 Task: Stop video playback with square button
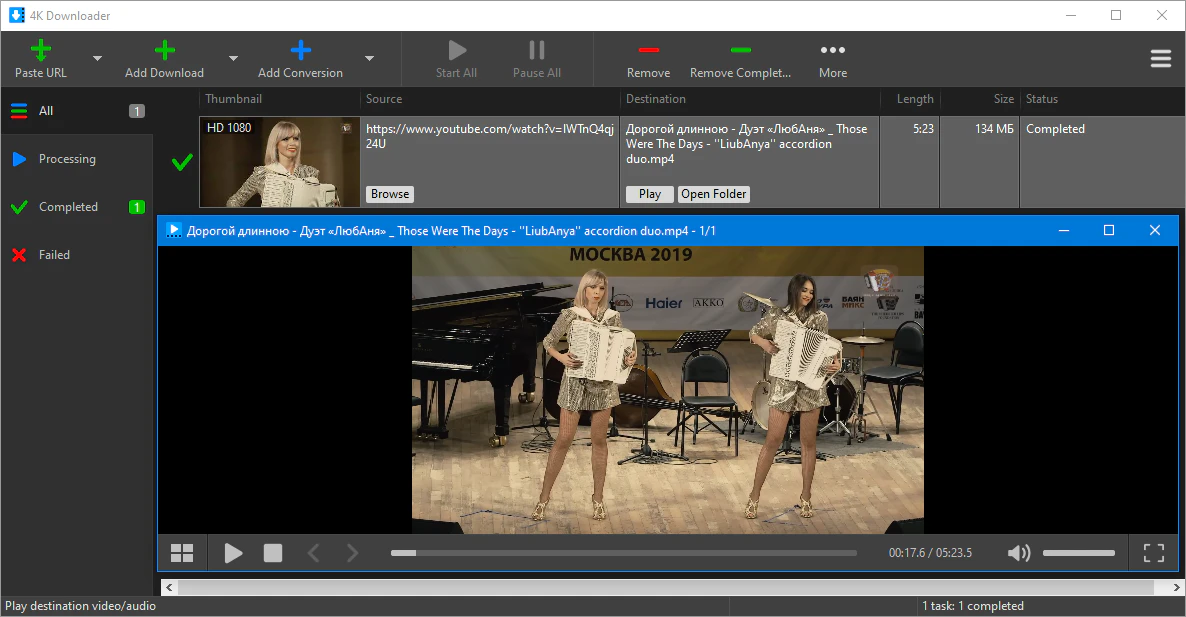click(x=273, y=553)
